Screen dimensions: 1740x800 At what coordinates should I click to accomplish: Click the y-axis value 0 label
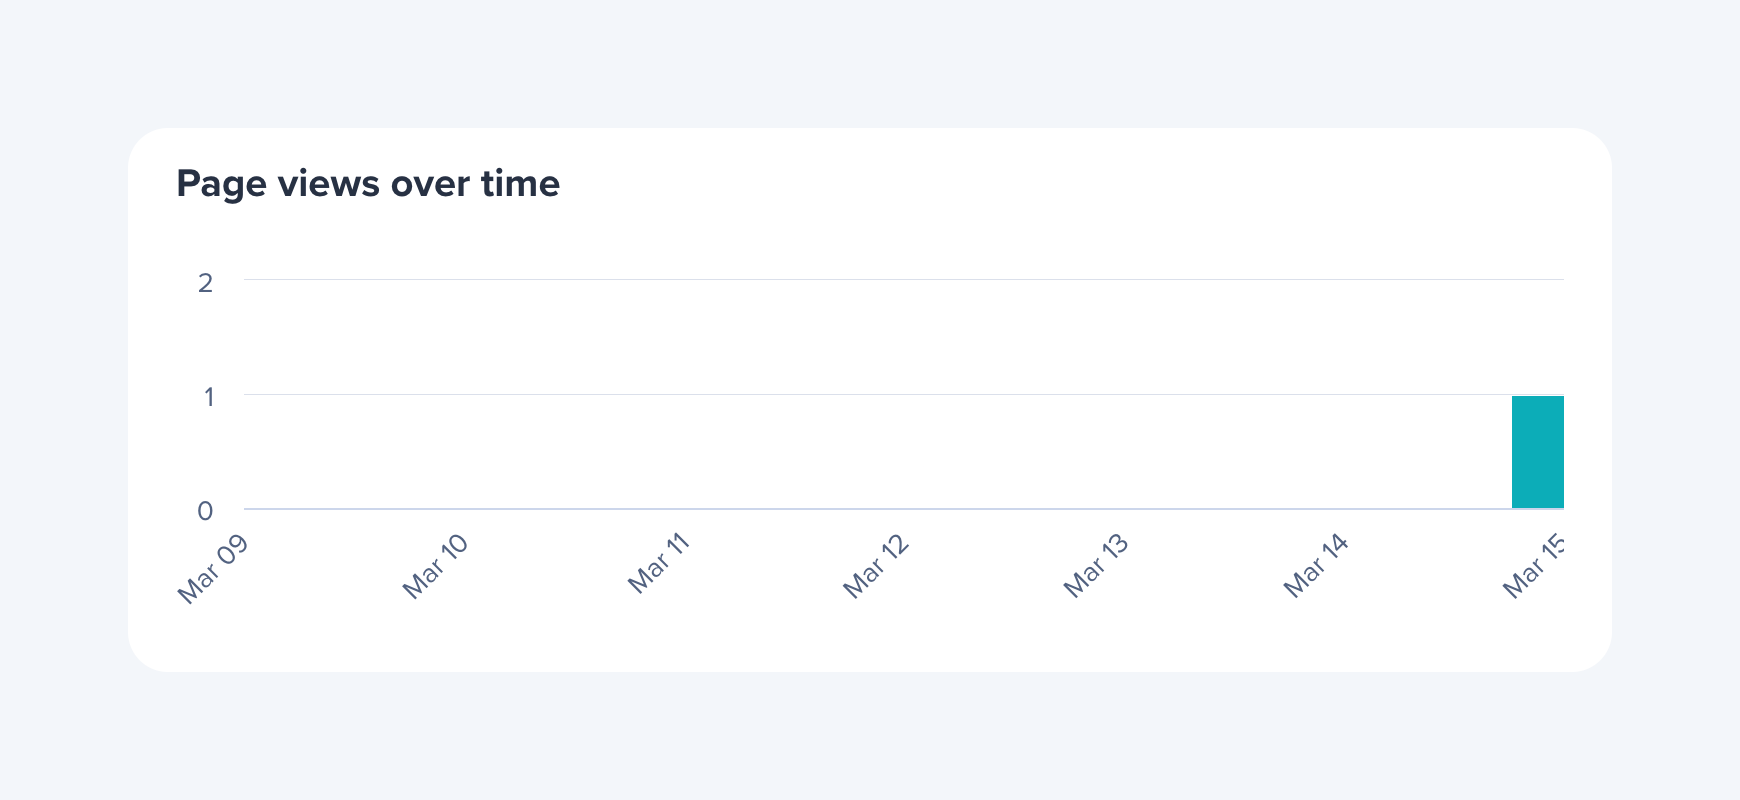click(205, 511)
